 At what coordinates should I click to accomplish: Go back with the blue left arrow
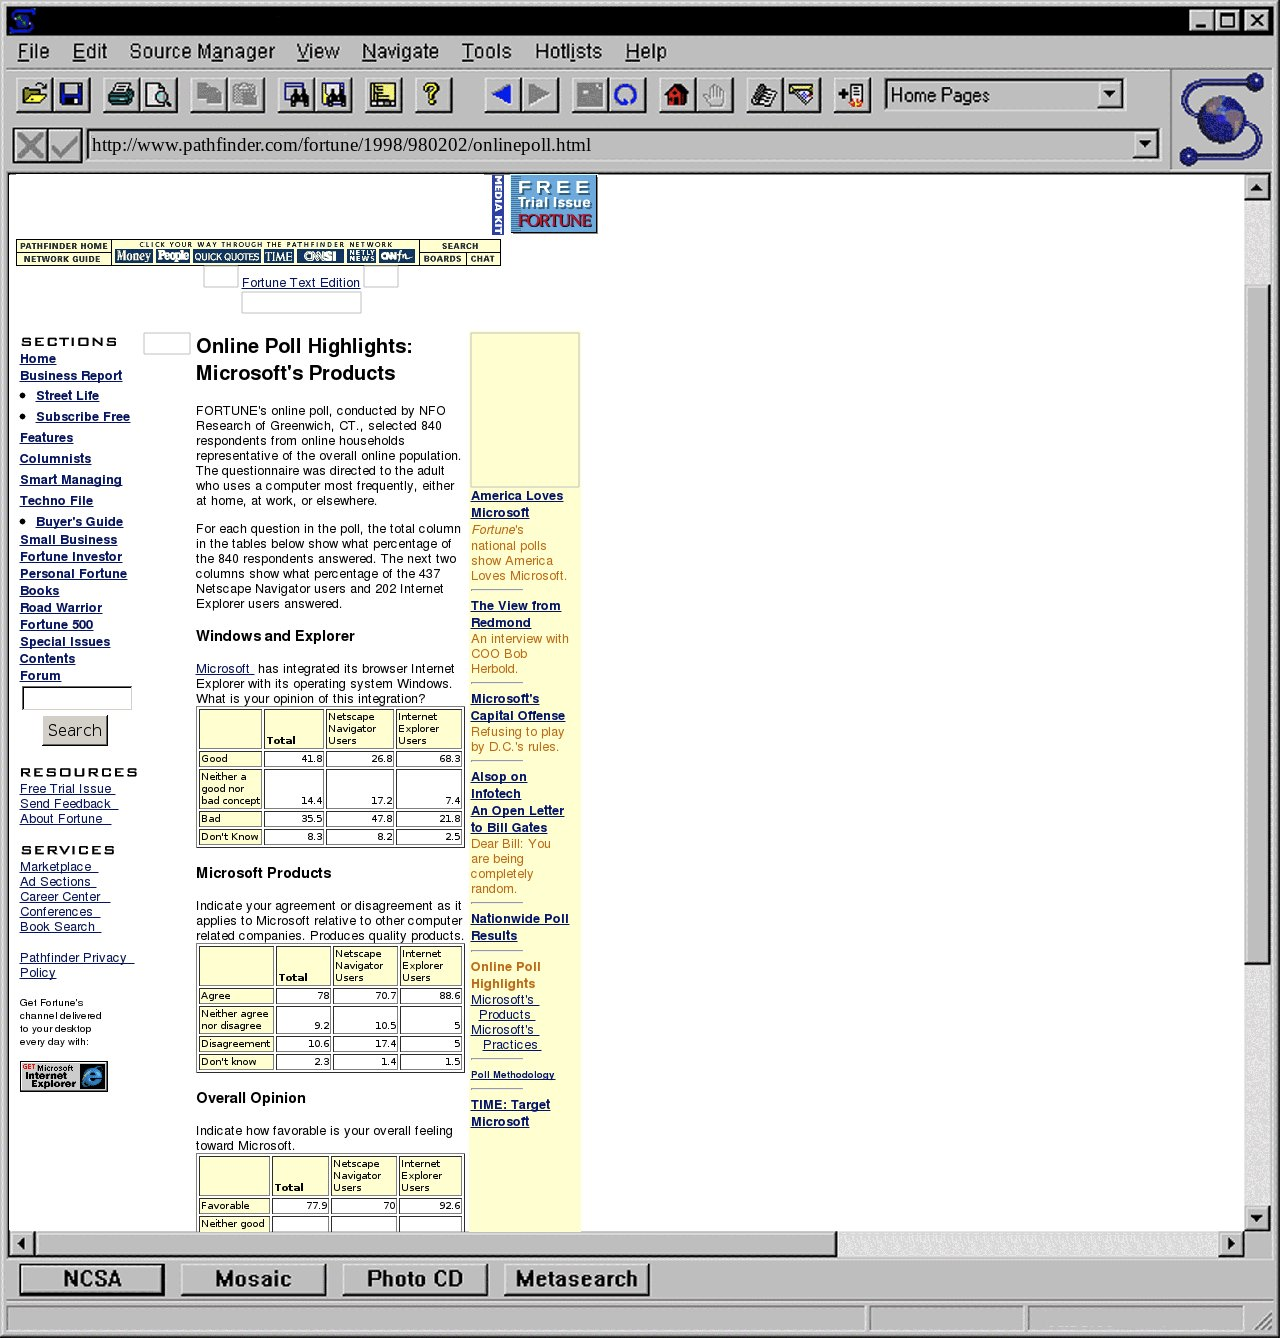pyautogui.click(x=502, y=95)
